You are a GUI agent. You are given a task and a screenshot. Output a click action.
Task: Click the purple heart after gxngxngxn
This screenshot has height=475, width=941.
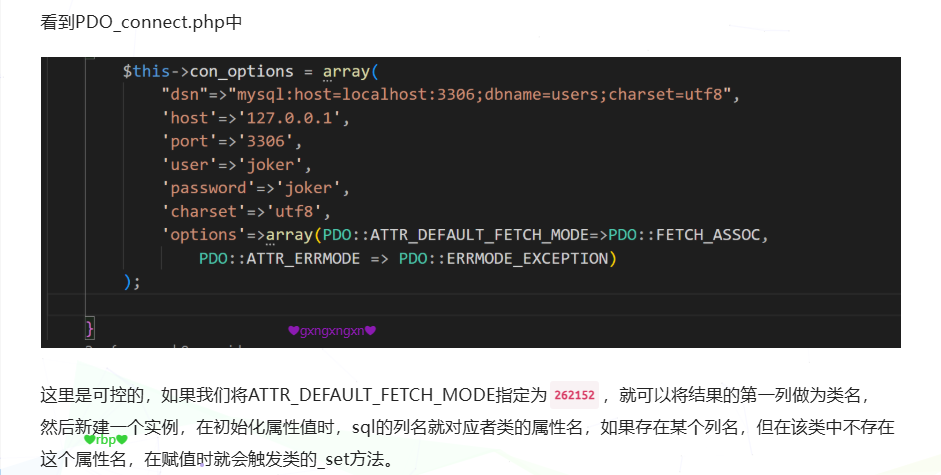click(x=370, y=330)
